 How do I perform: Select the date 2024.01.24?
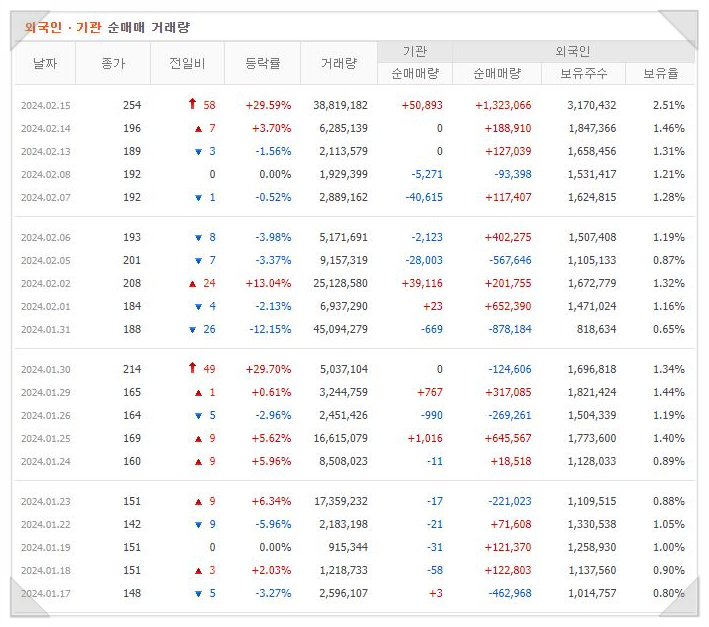46,462
